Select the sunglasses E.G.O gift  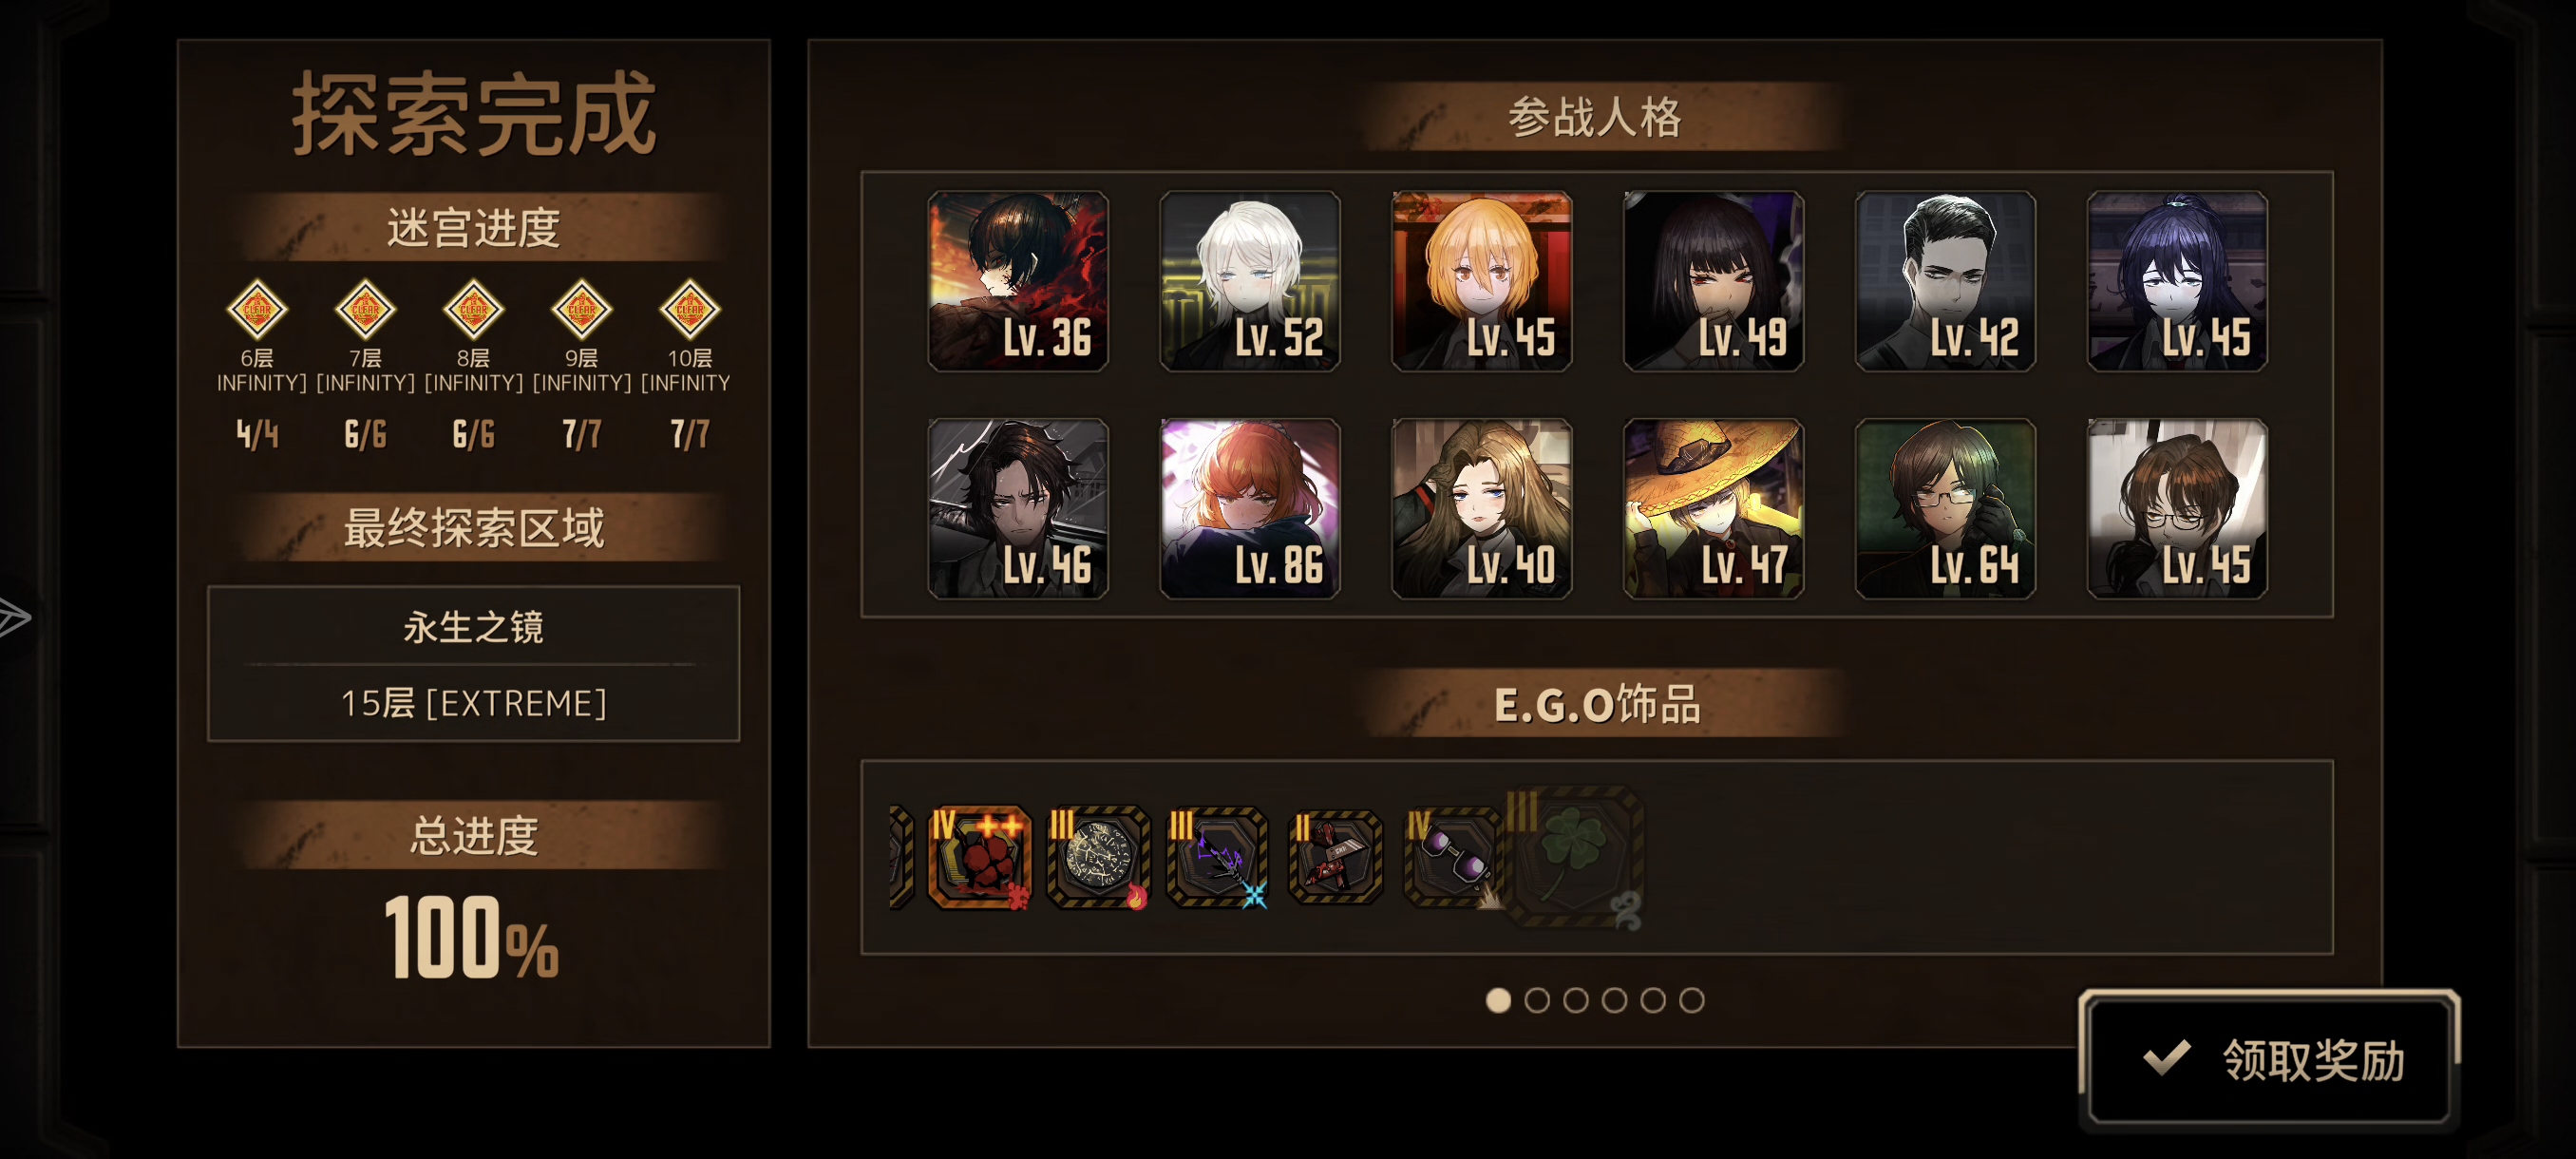click(x=1452, y=857)
